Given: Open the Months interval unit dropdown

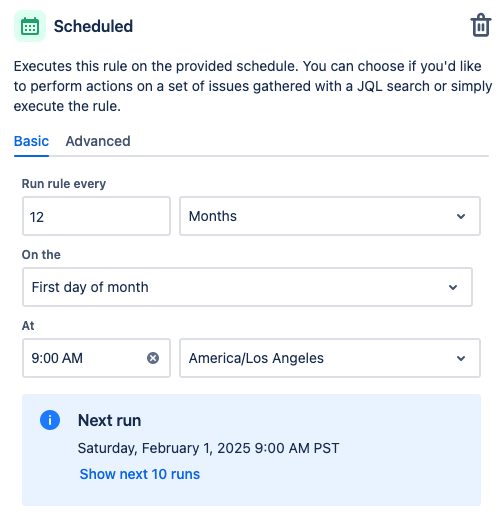Looking at the screenshot, I should pyautogui.click(x=330, y=216).
